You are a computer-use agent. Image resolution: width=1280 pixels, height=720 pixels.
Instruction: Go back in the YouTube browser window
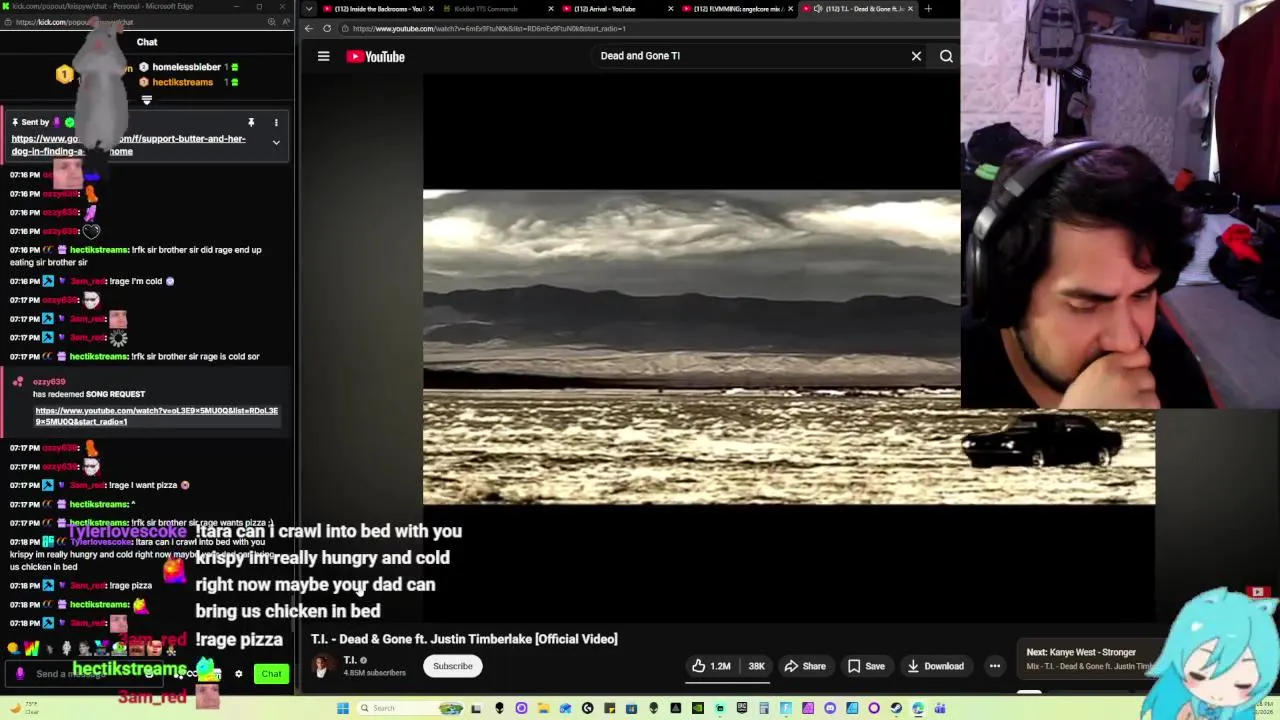309,28
